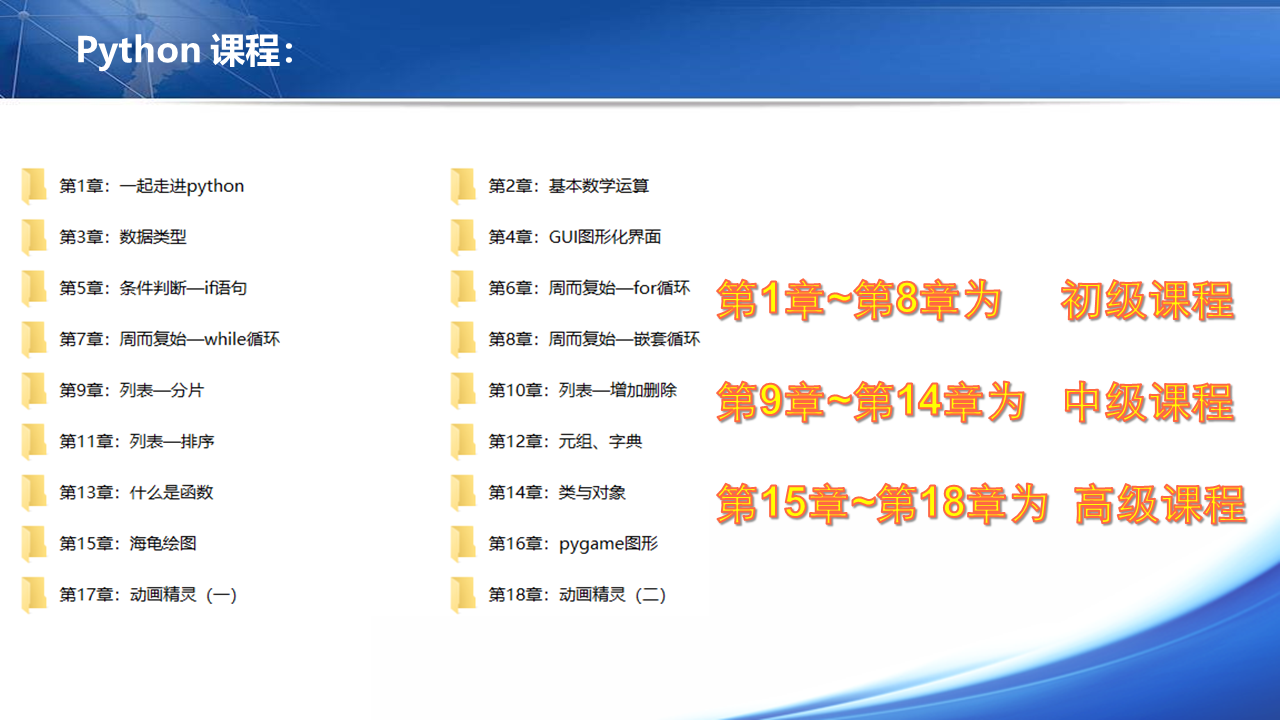The width and height of the screenshot is (1280, 720).
Task: Click the folder icon beside 第1章 一起走进python
Action: tap(33, 185)
